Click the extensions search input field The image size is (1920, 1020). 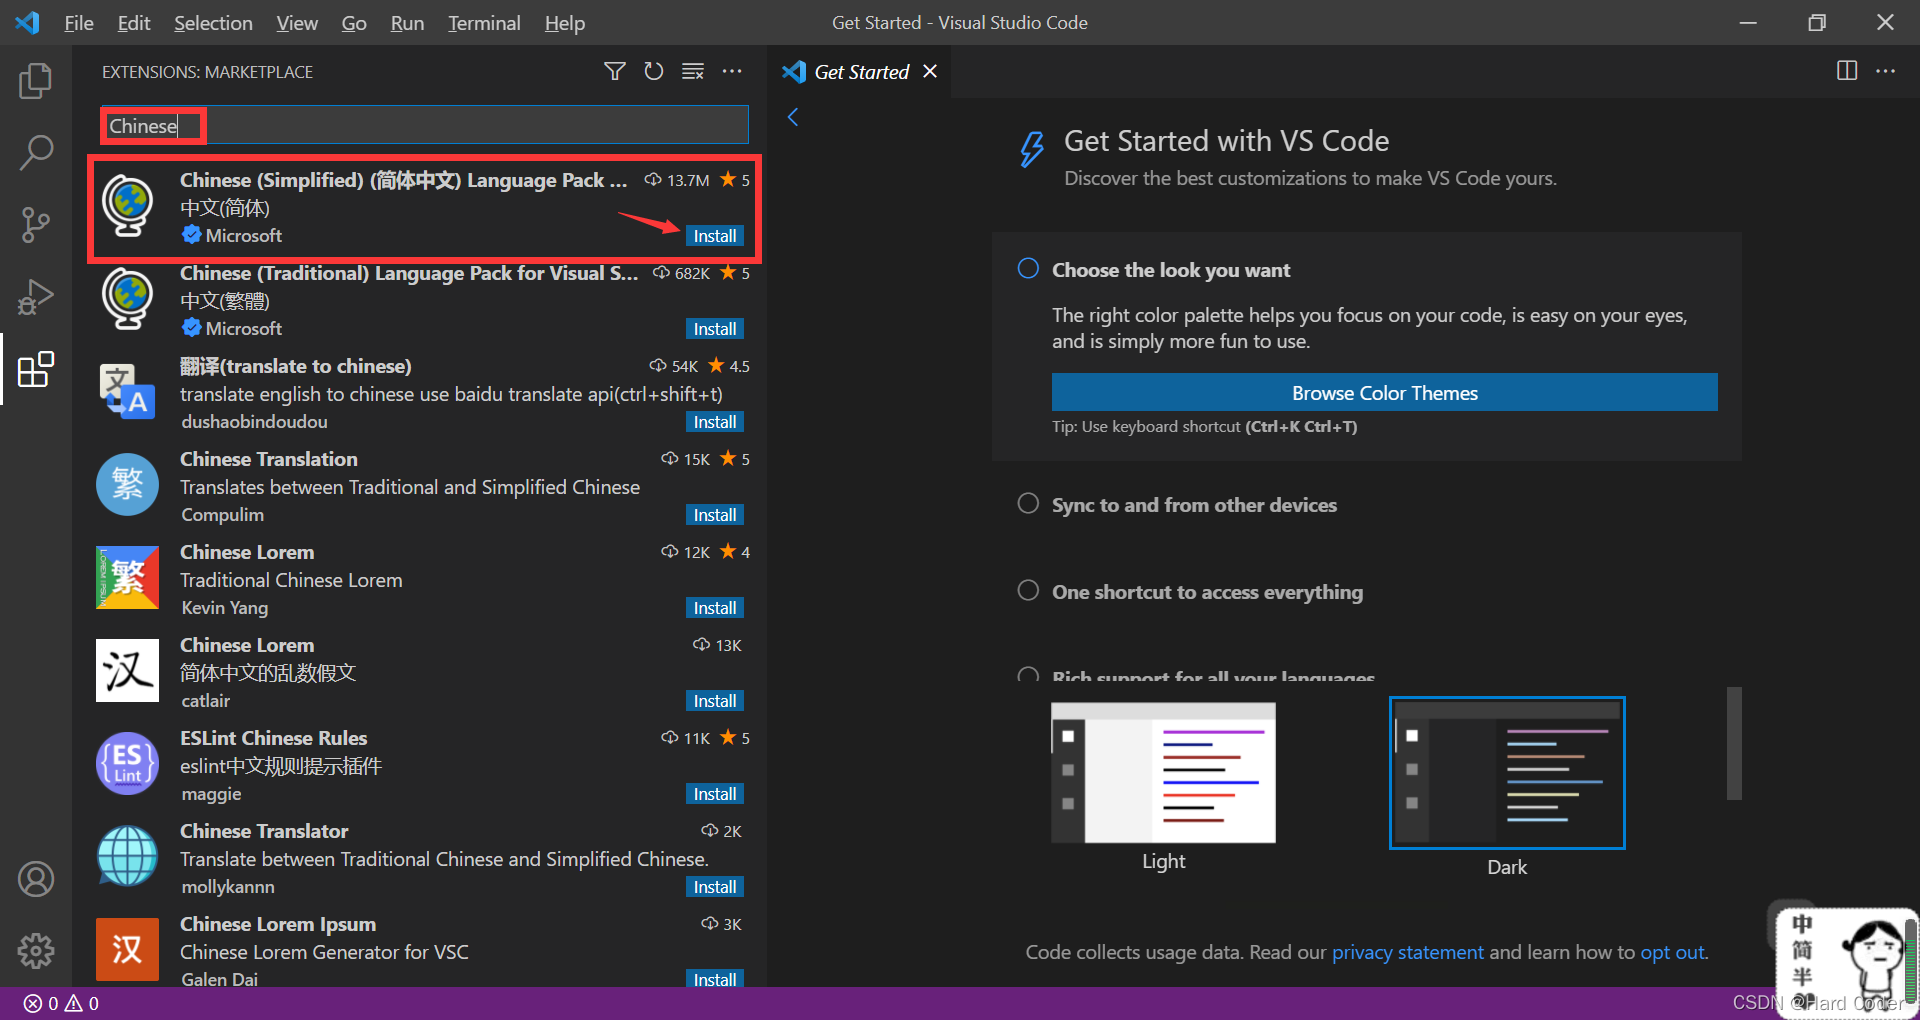tap(425, 126)
